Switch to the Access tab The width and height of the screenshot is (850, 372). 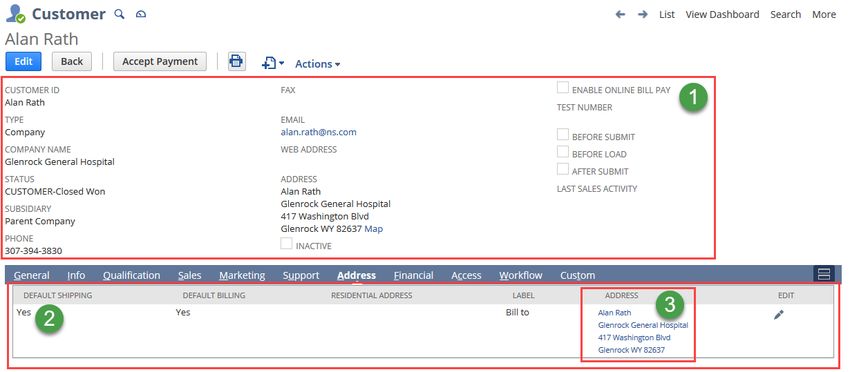[x=466, y=275]
